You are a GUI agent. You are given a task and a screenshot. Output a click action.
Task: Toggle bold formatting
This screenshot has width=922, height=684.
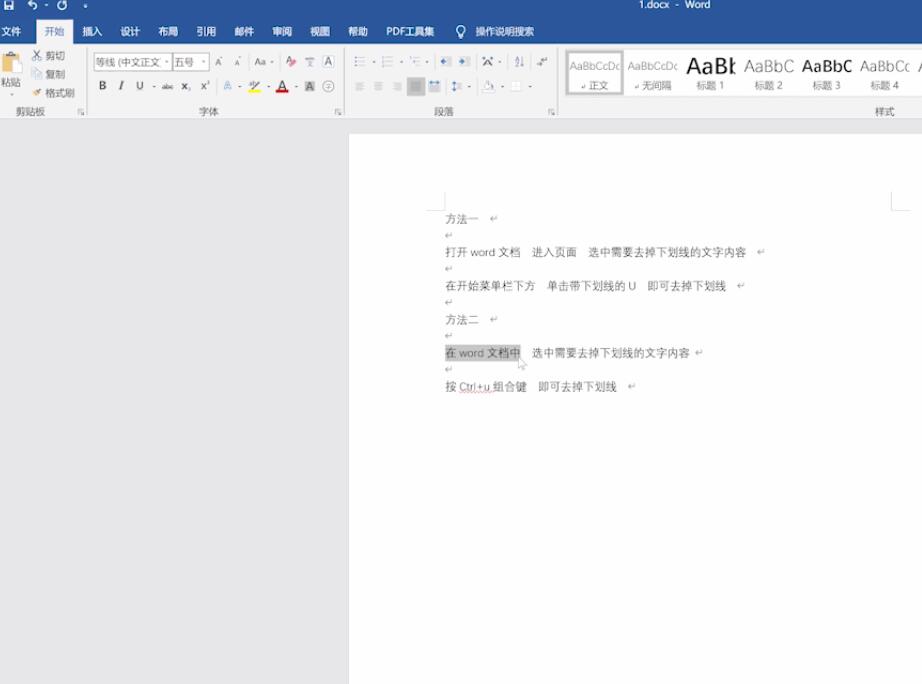(x=102, y=86)
